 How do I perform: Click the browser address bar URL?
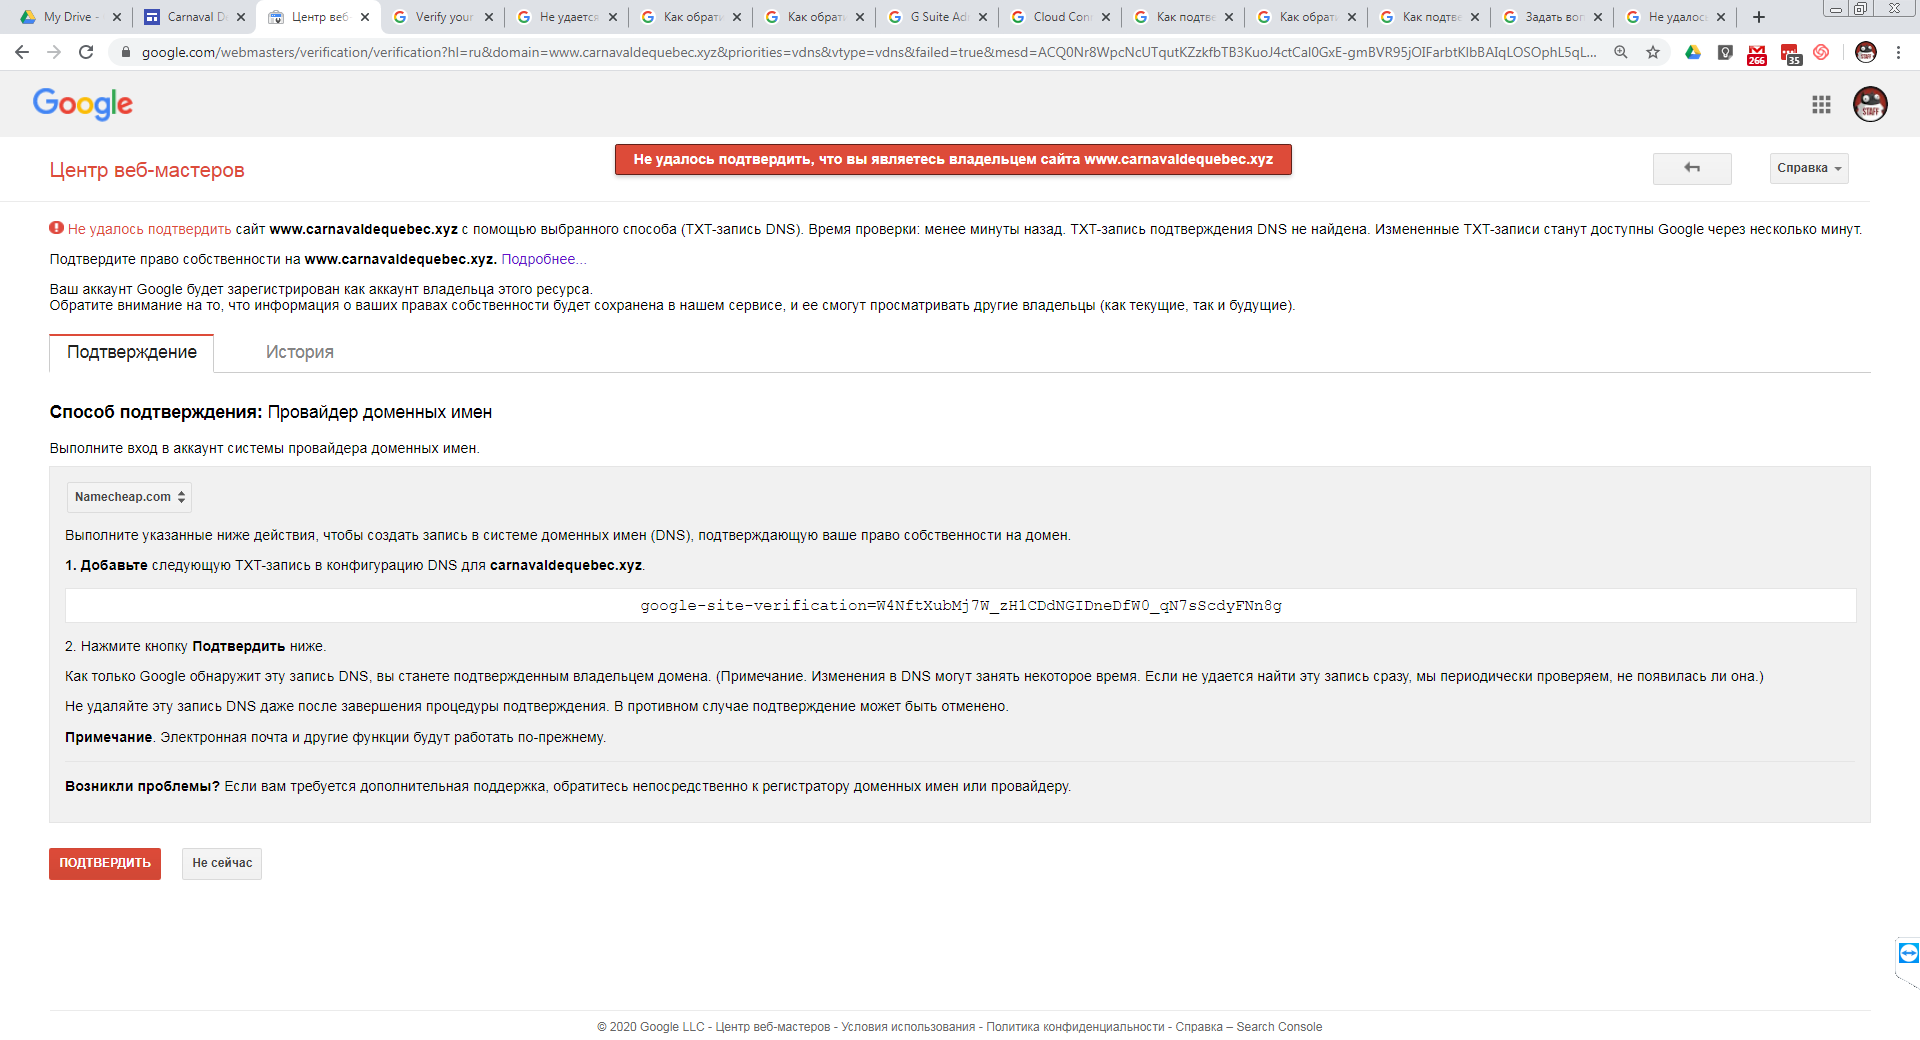(868, 52)
